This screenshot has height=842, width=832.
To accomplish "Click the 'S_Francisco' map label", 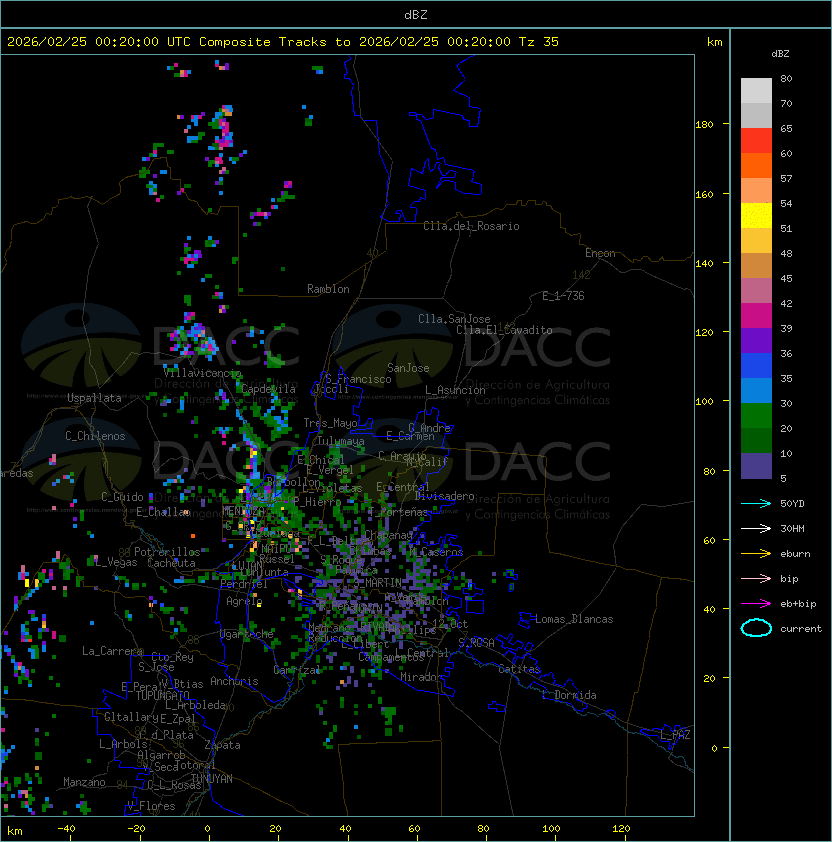I will (x=358, y=379).
